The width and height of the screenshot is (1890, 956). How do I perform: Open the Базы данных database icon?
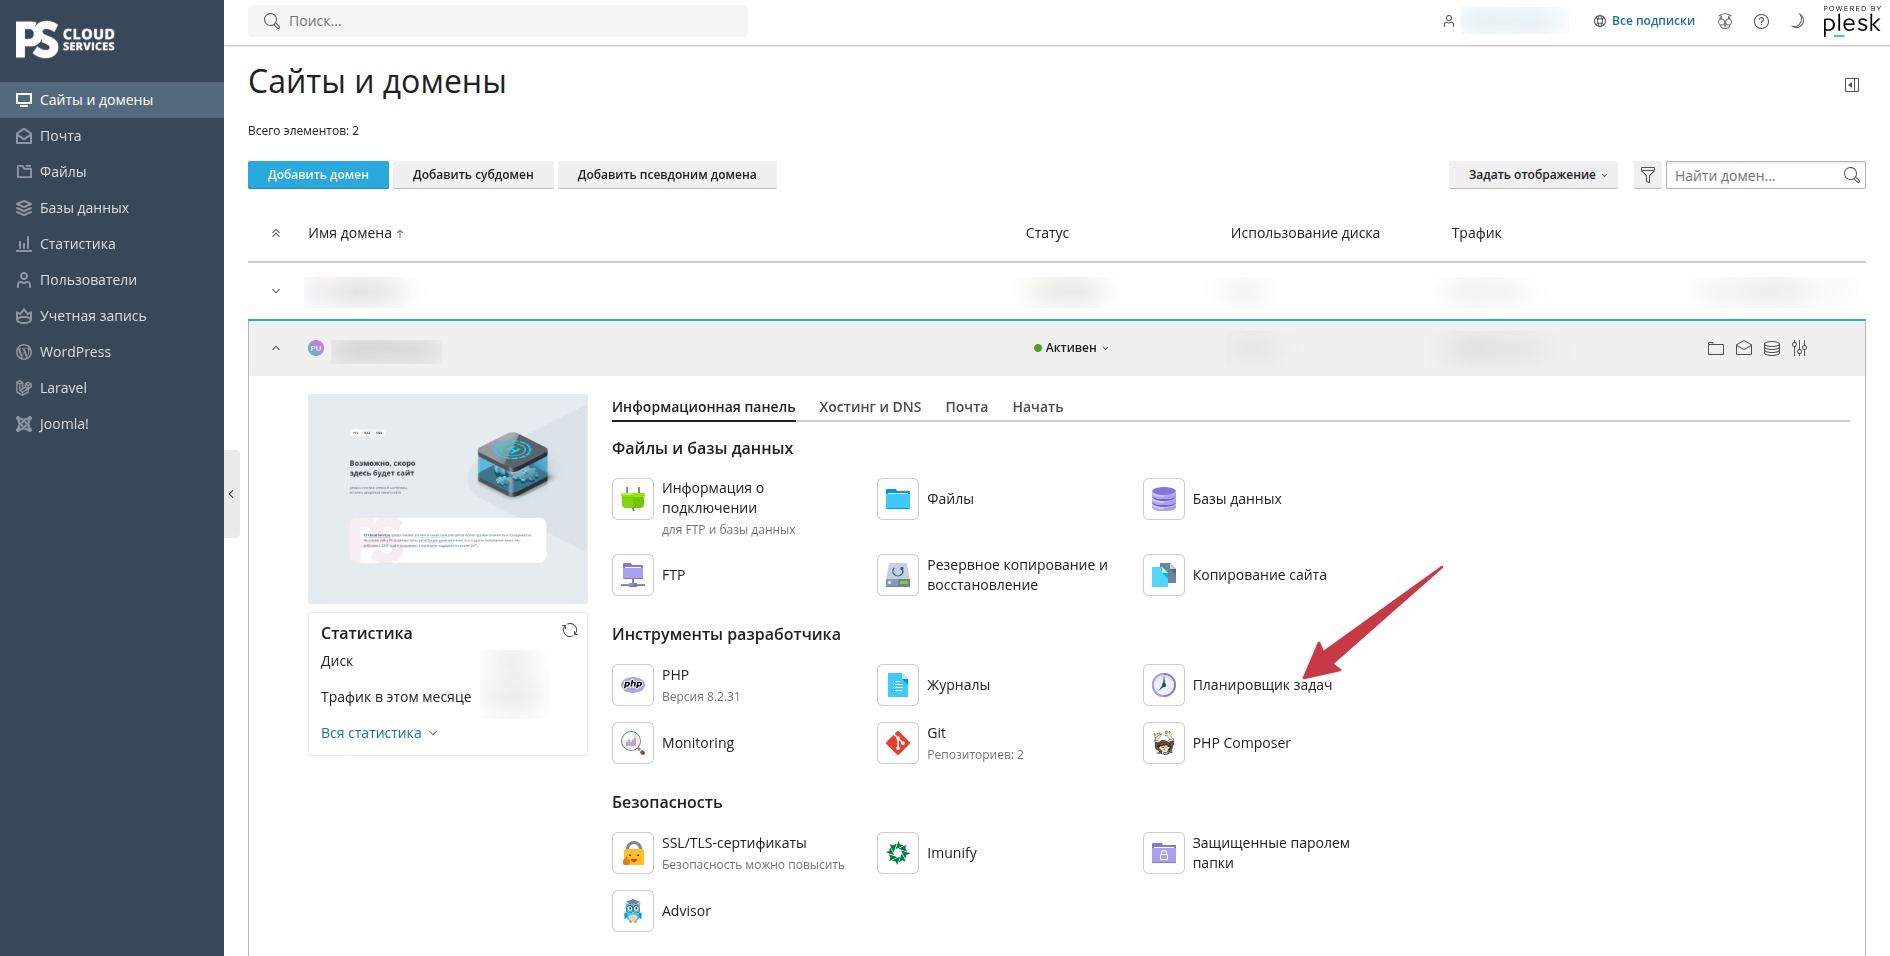1163,499
